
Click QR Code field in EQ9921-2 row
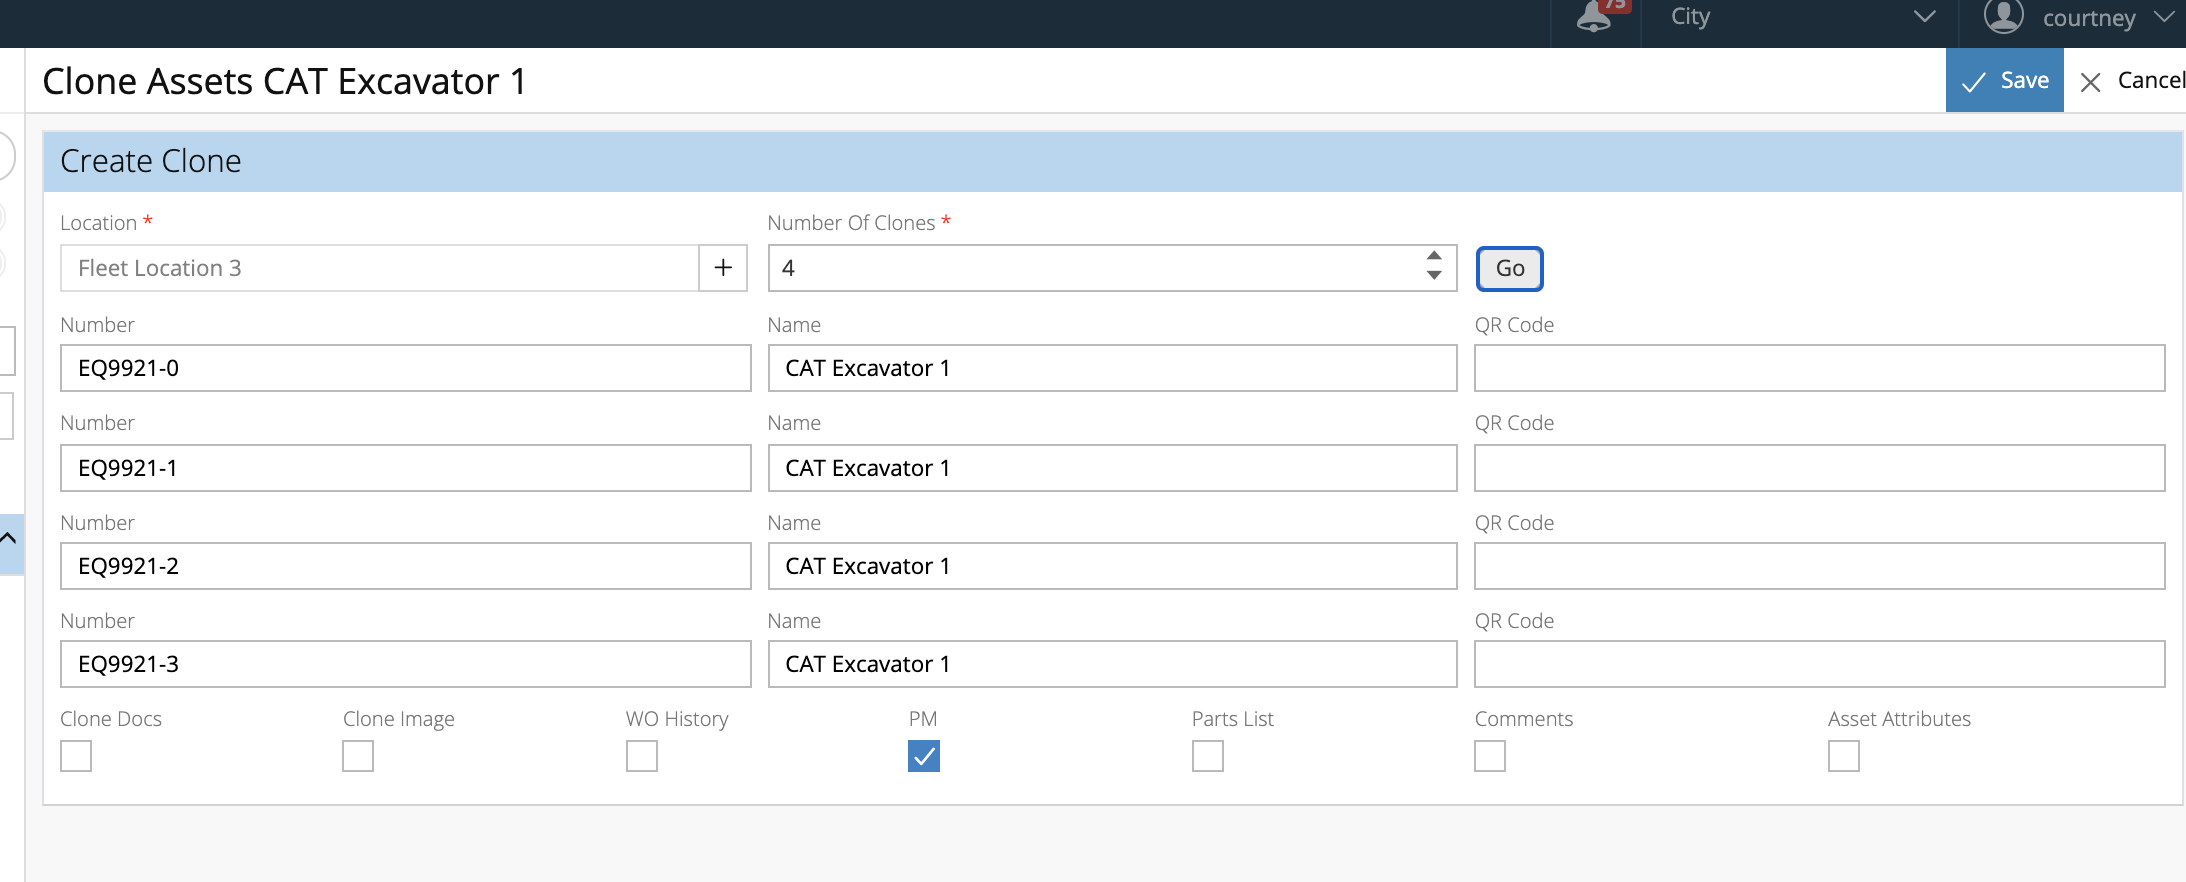[x=1819, y=566]
